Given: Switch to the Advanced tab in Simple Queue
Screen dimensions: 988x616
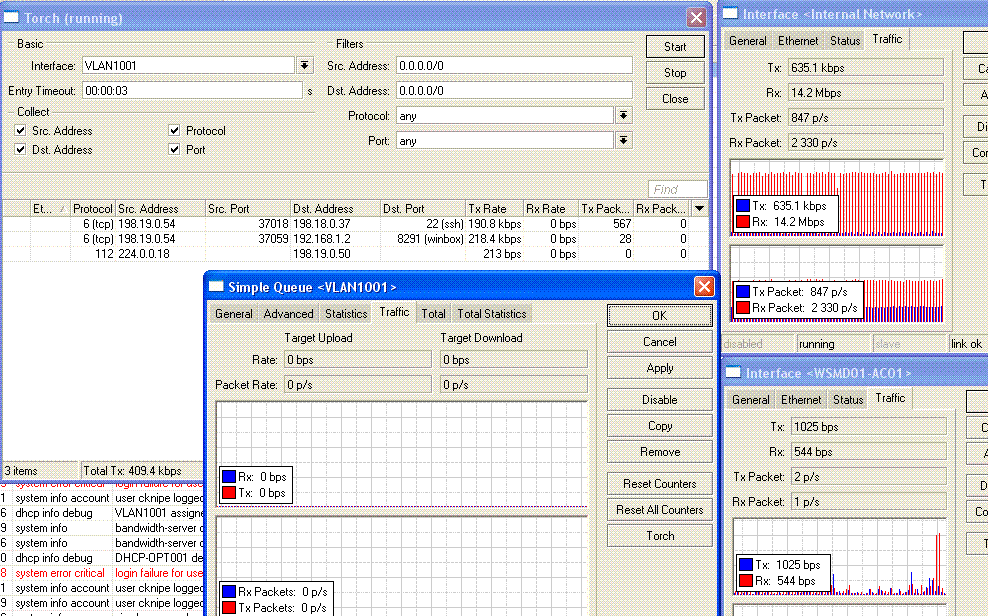Looking at the screenshot, I should [x=288, y=313].
